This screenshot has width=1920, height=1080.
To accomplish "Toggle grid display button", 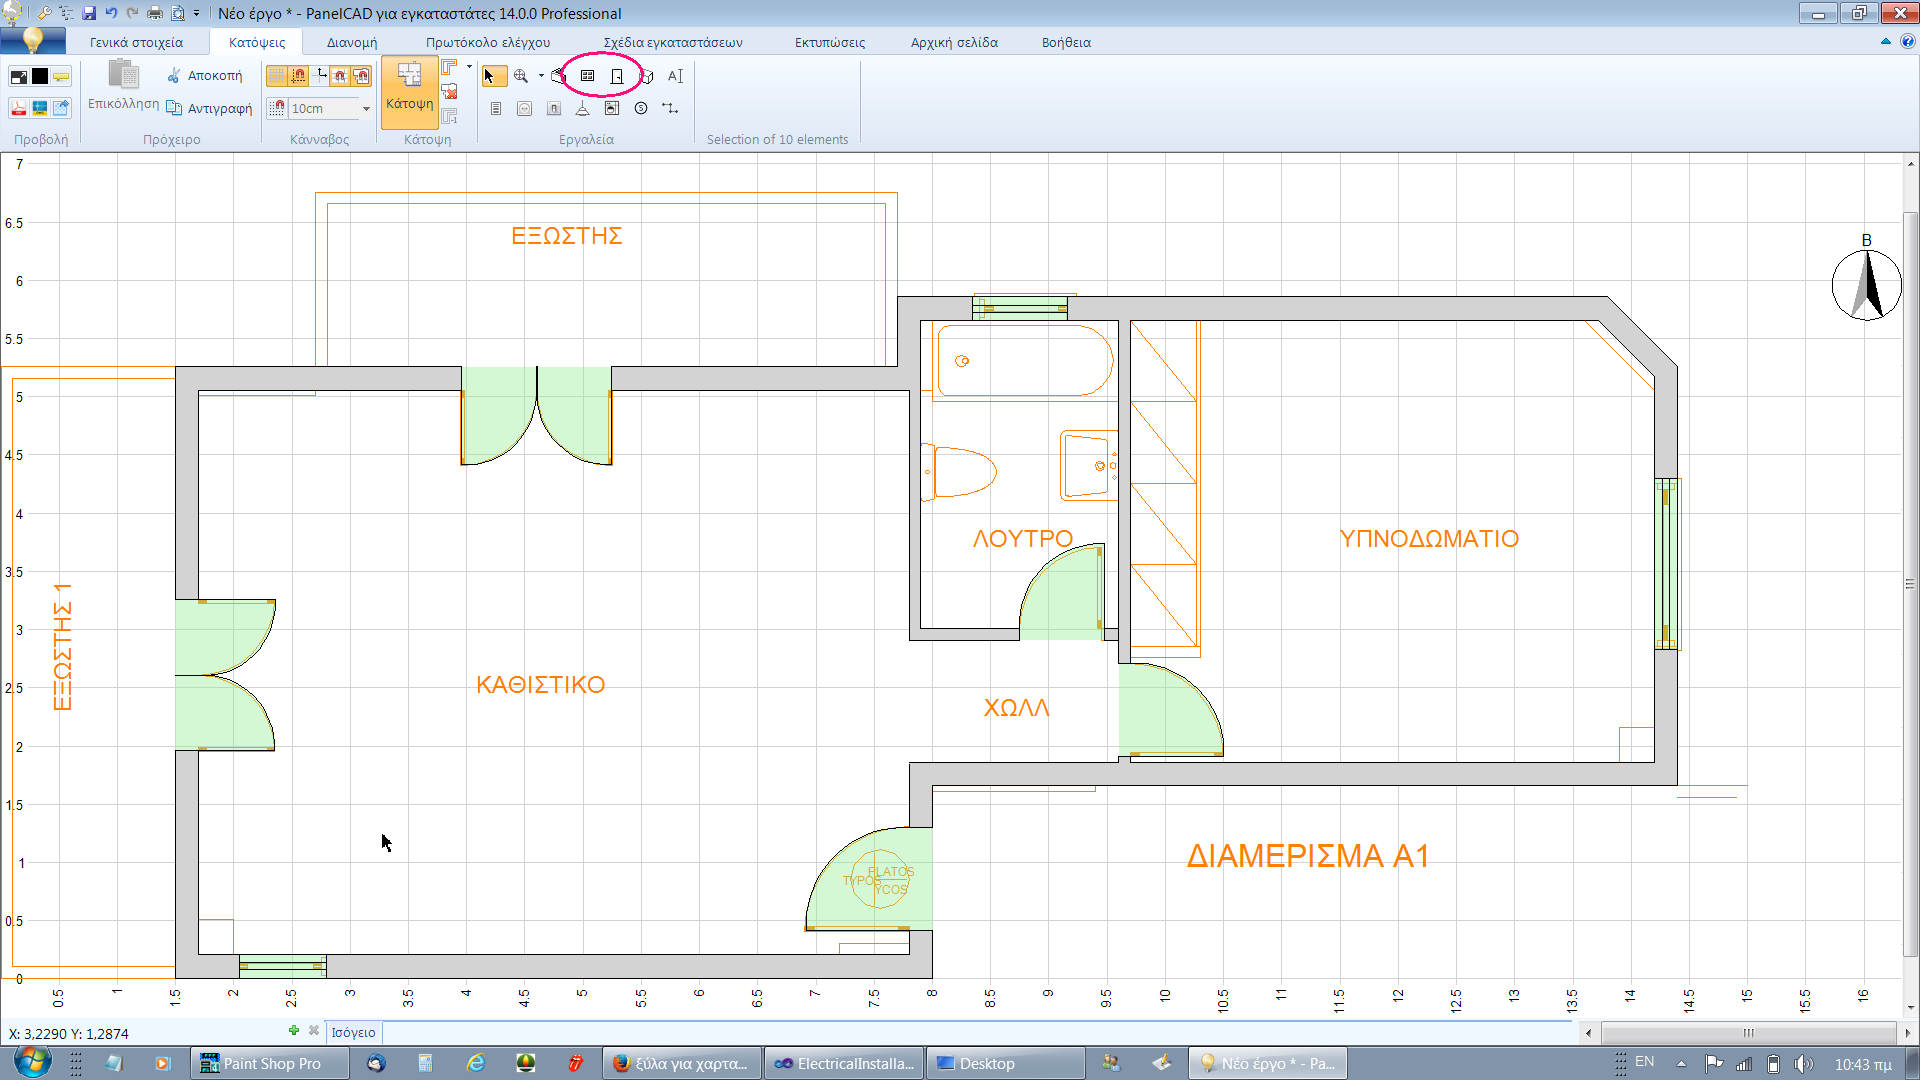I will [x=275, y=76].
